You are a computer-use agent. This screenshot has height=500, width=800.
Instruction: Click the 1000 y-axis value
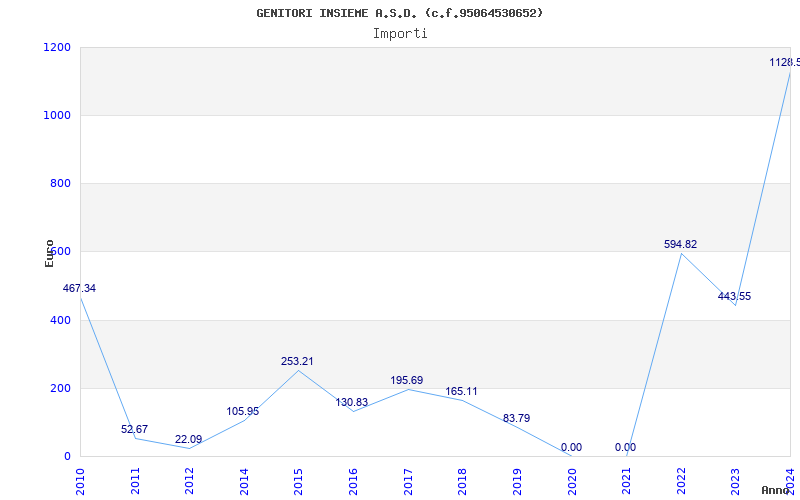57,115
